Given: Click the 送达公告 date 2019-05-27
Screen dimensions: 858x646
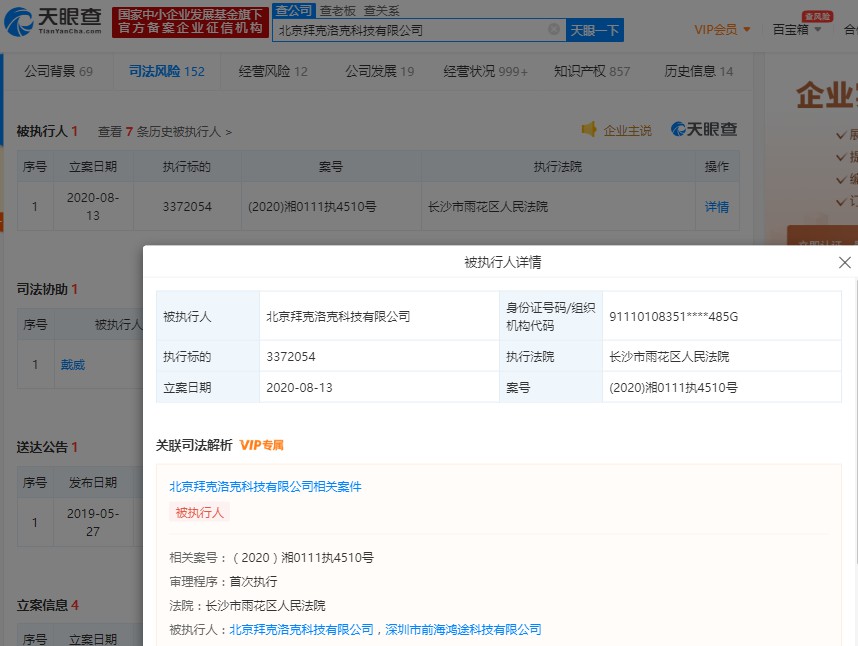Looking at the screenshot, I should [93, 522].
